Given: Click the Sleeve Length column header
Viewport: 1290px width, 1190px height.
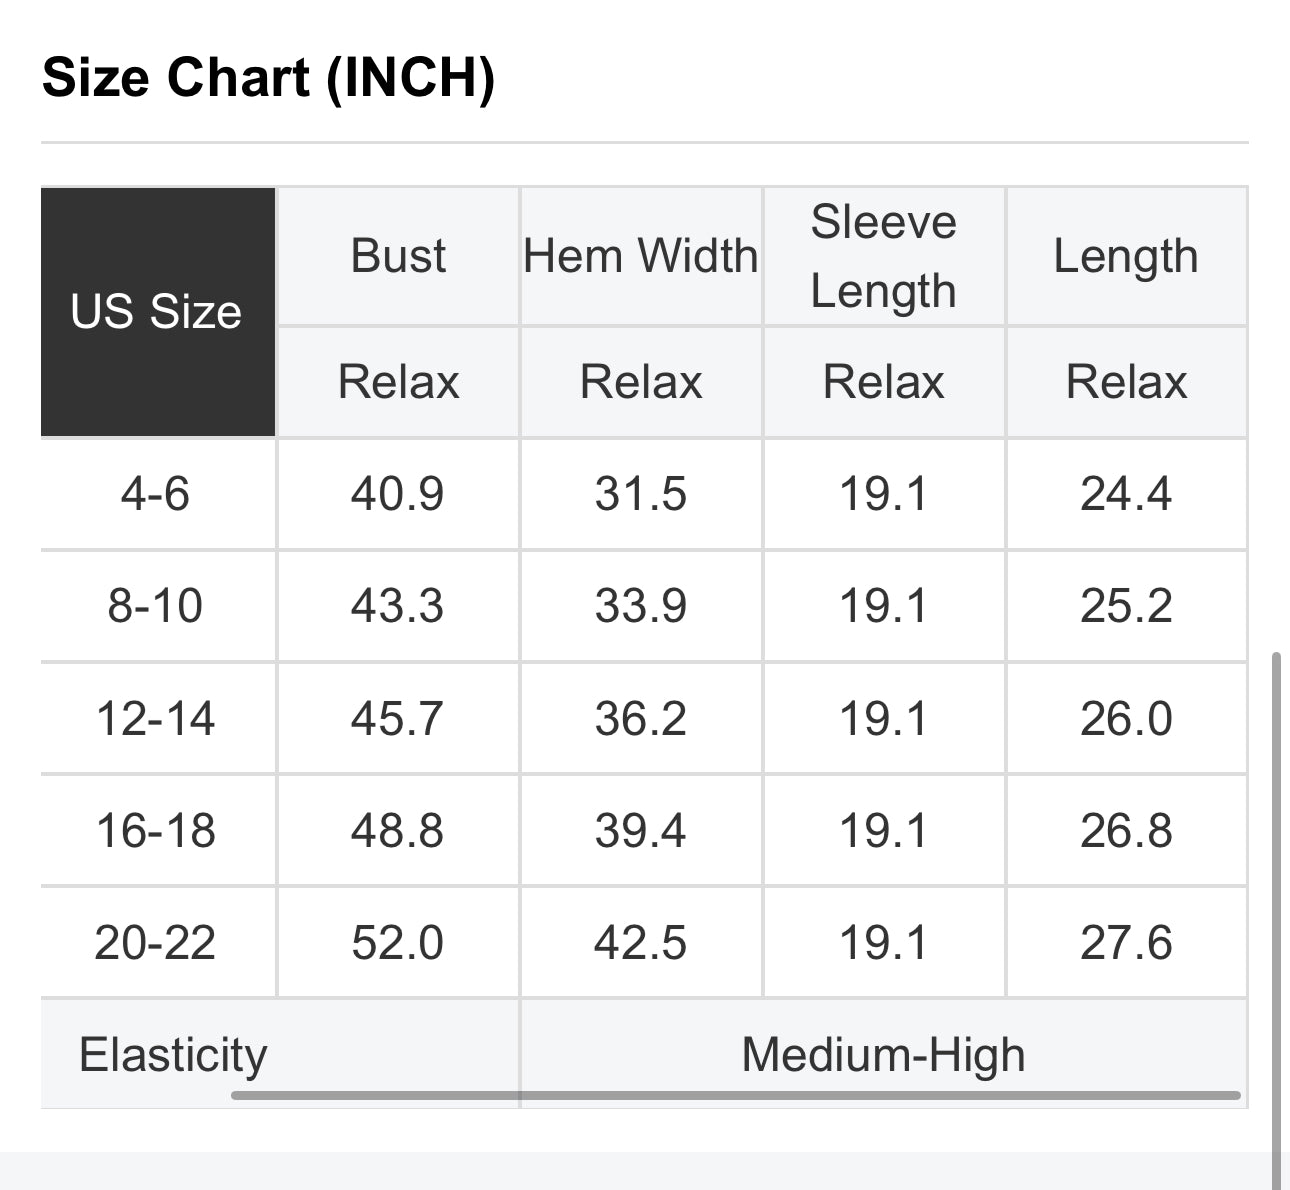Looking at the screenshot, I should pos(884,256).
